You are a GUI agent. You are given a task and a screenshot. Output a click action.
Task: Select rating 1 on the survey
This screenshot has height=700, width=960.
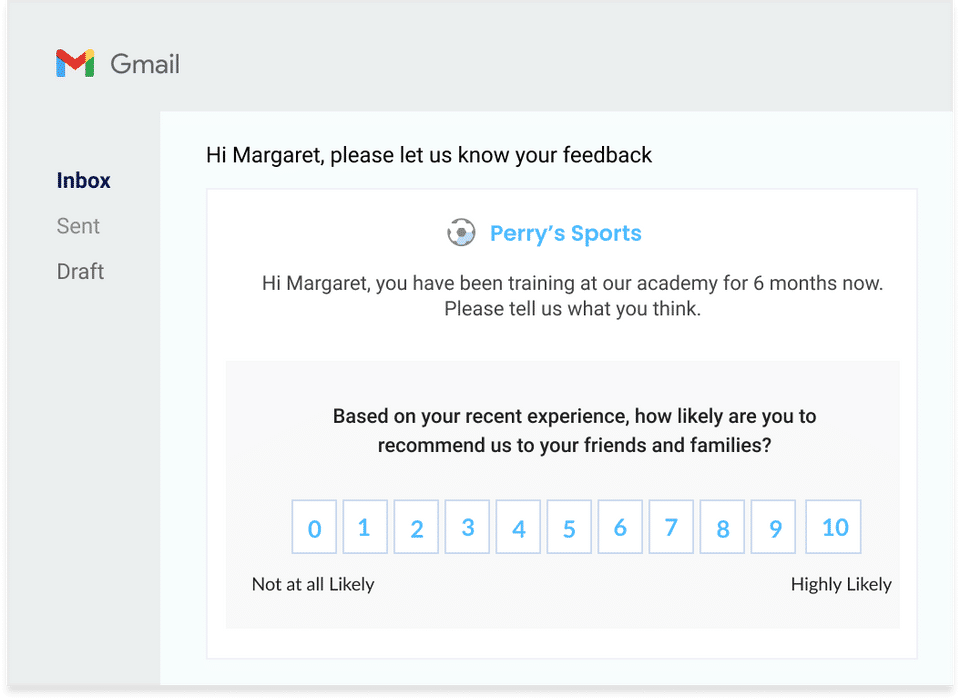[365, 527]
